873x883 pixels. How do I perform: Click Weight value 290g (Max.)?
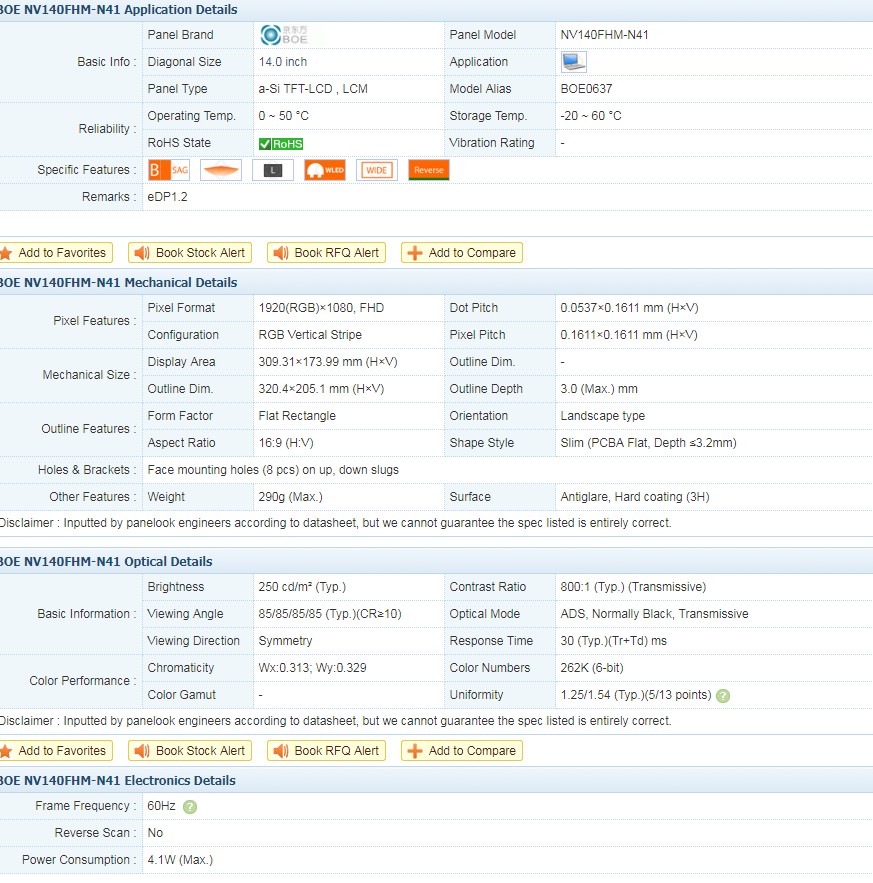point(291,497)
